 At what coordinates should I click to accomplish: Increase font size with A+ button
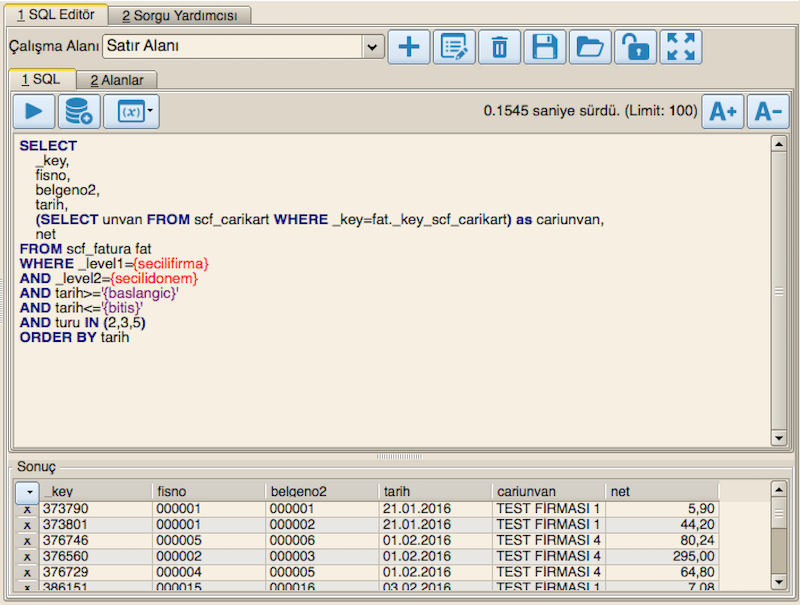click(722, 112)
